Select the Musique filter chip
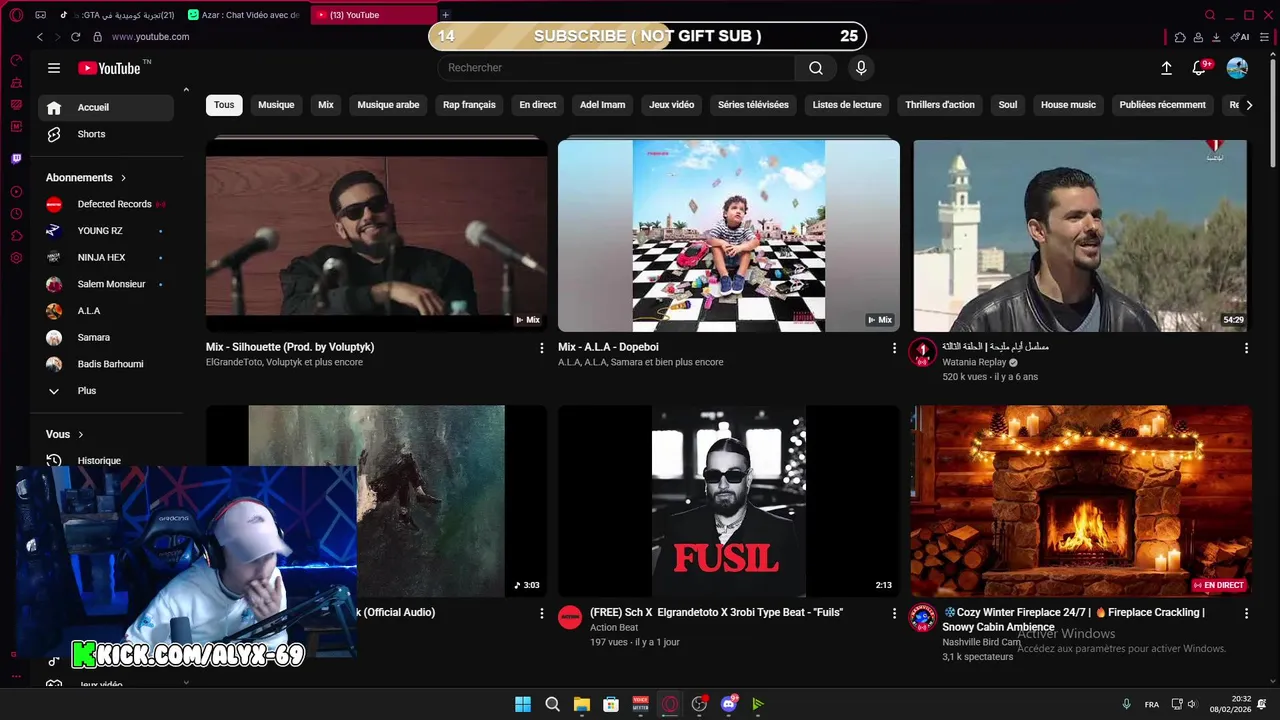The image size is (1280, 720). 276,105
